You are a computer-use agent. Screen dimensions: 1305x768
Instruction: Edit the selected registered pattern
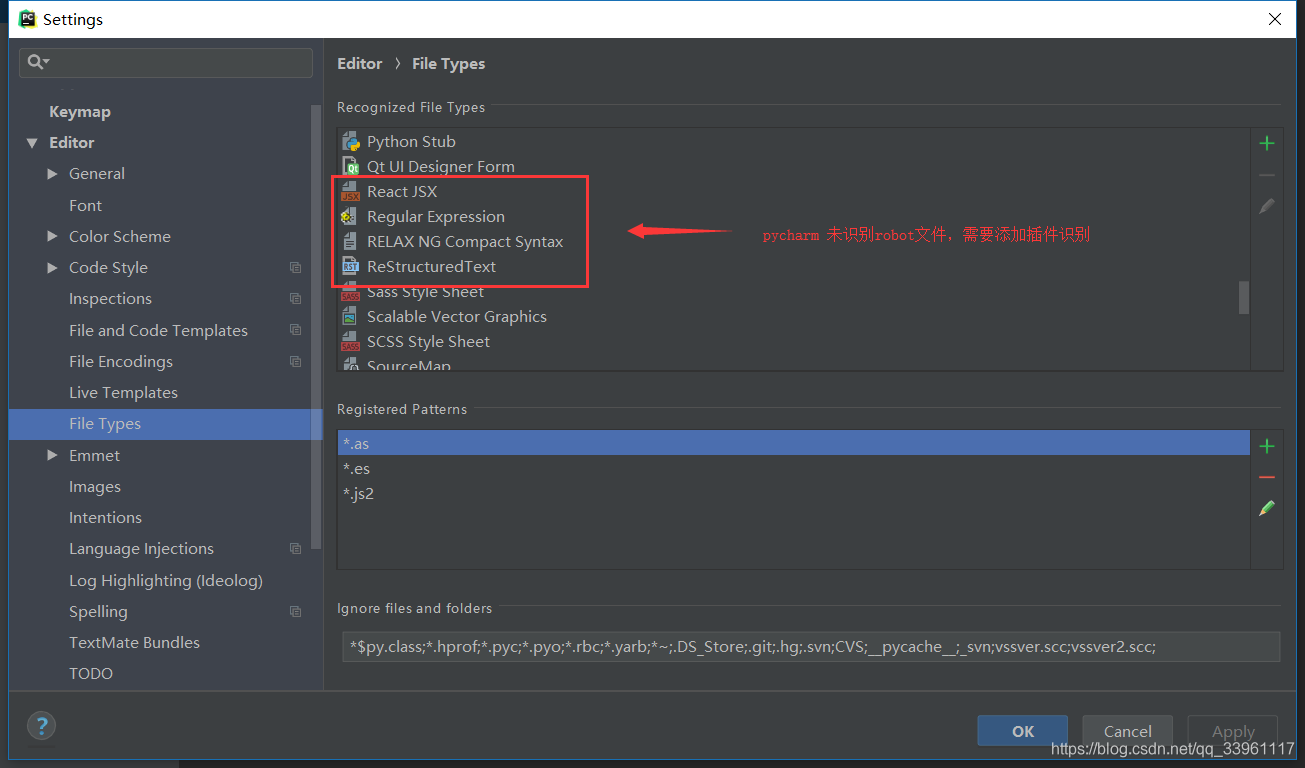point(1267,509)
